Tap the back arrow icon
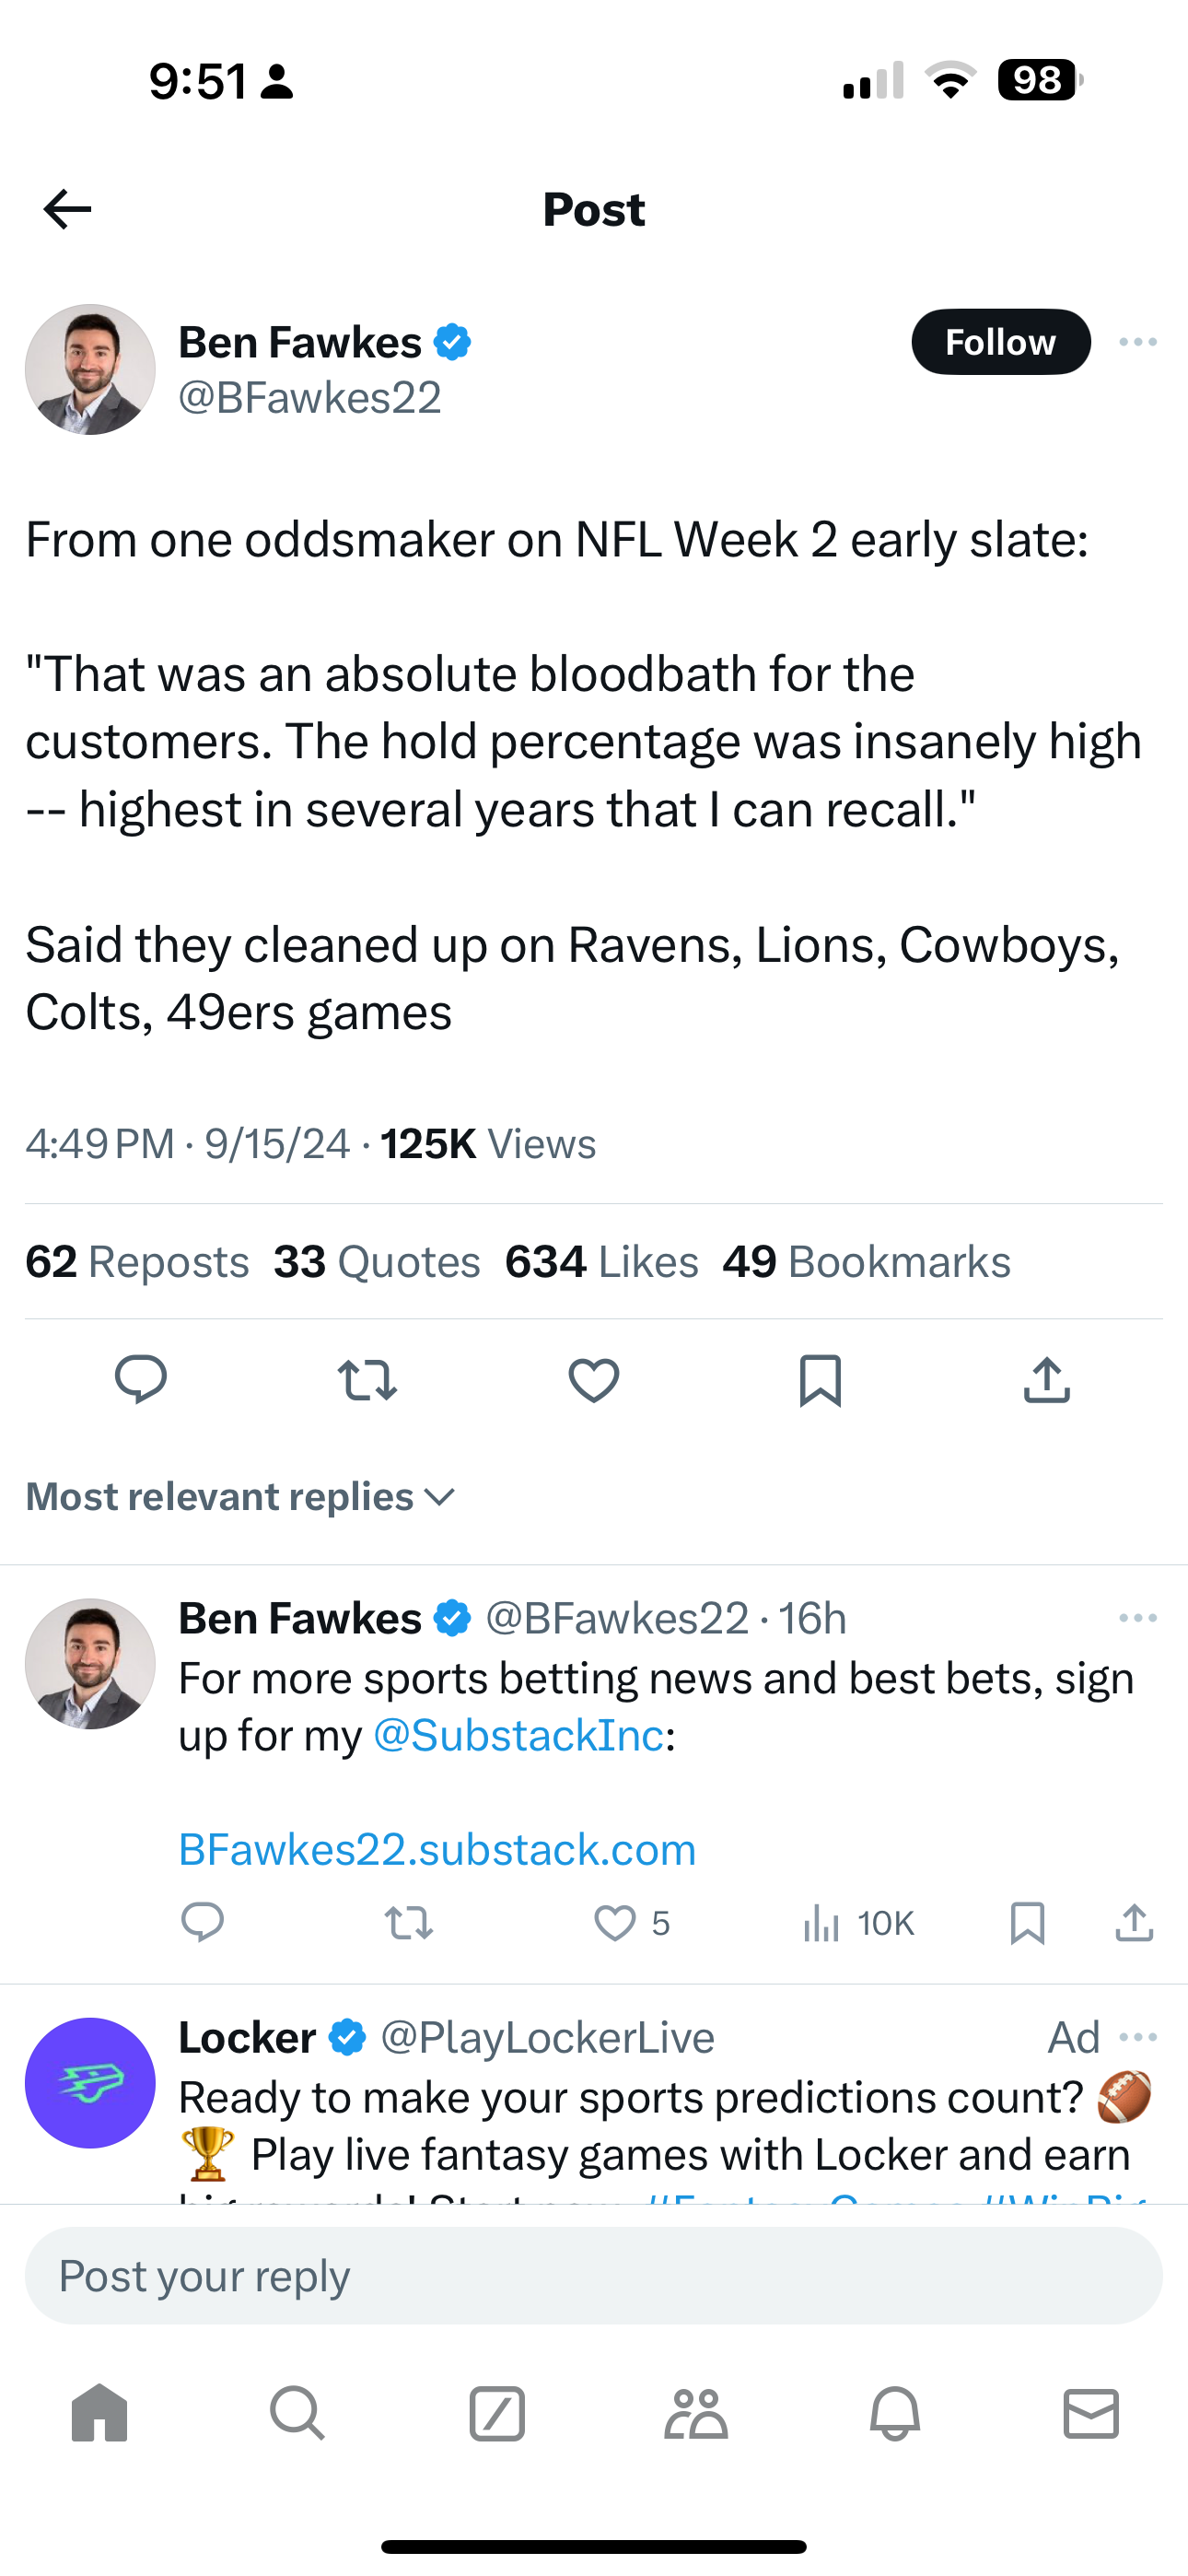The width and height of the screenshot is (1188, 2576). pyautogui.click(x=68, y=209)
